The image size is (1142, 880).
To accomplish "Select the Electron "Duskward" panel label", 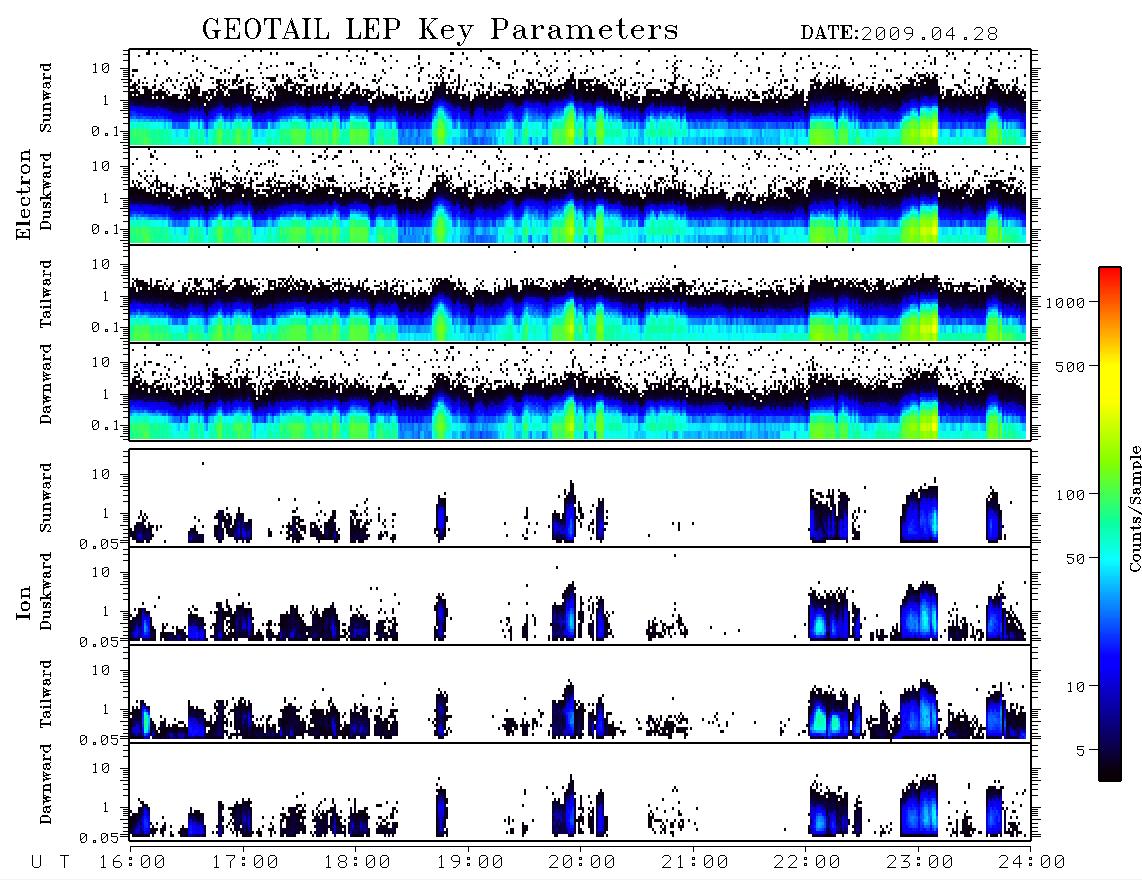I will click(46, 191).
